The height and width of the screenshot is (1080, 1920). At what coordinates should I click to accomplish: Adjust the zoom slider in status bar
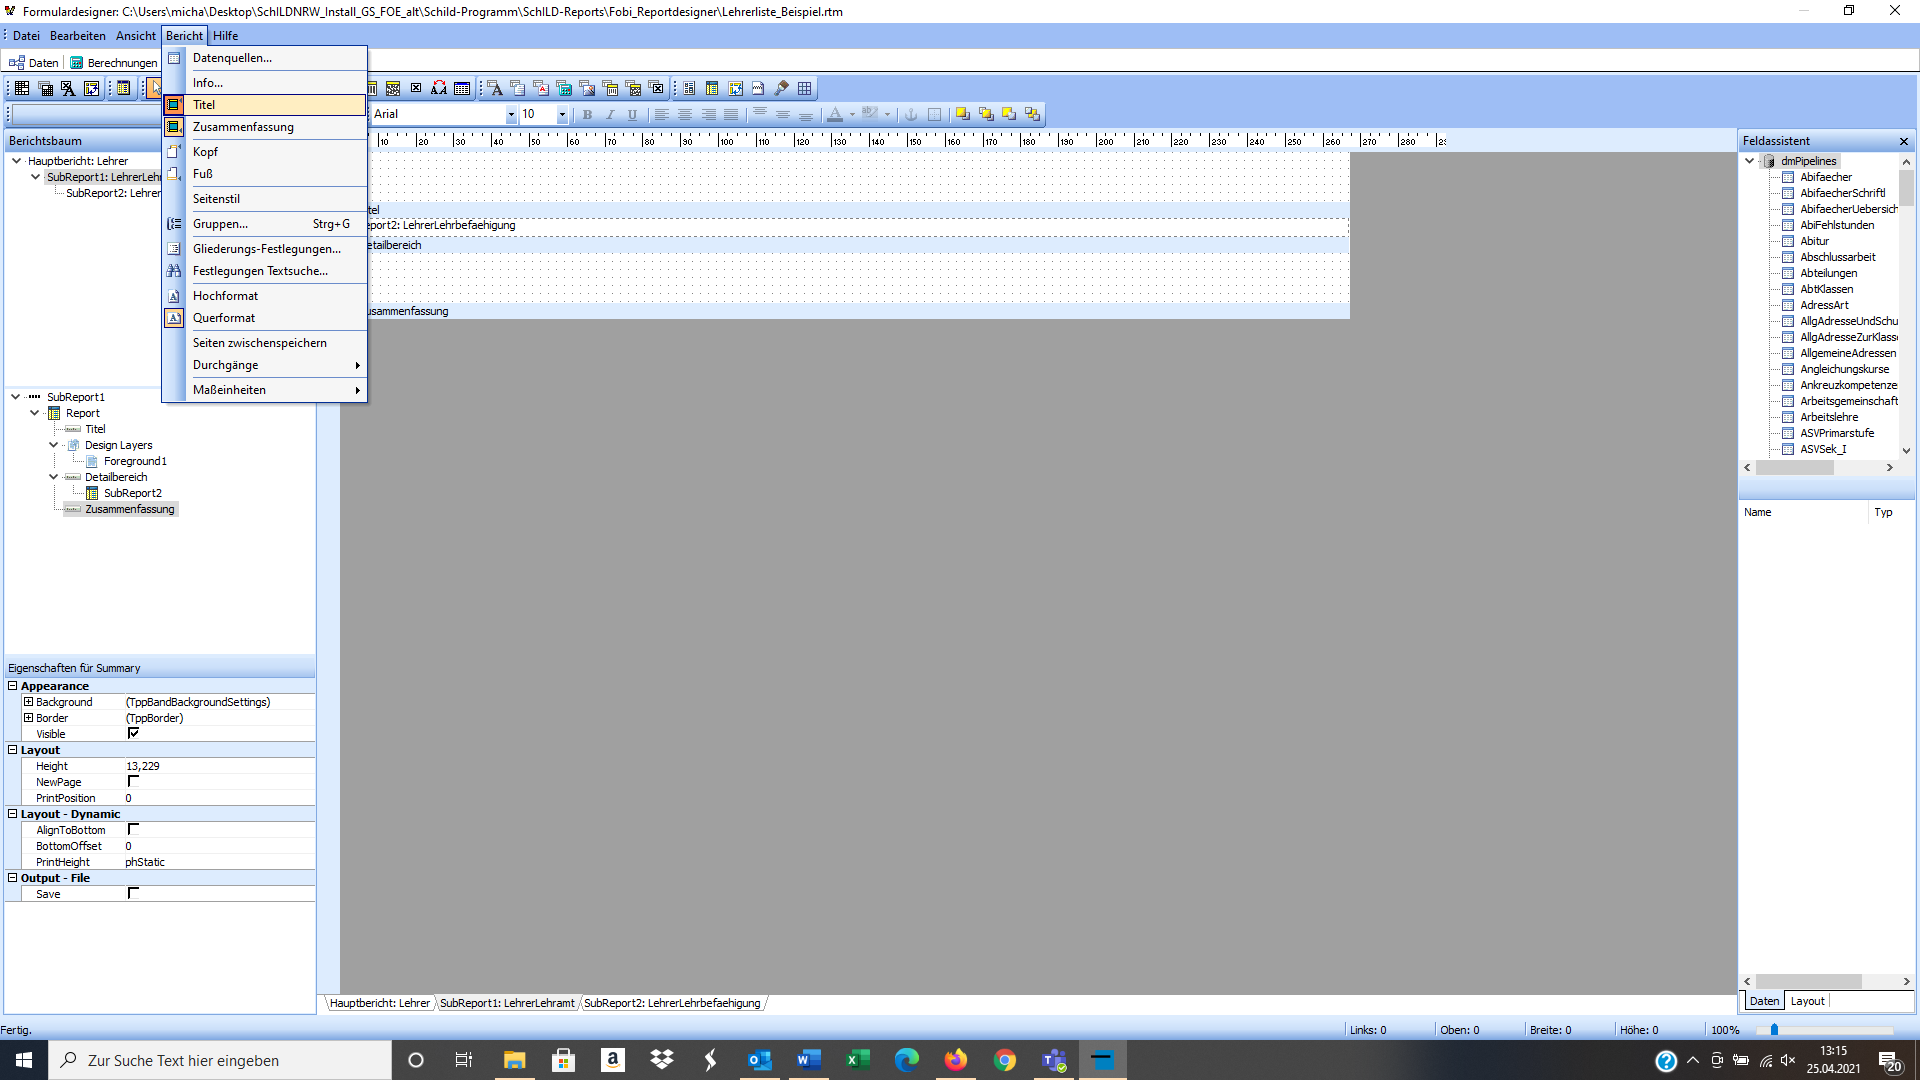coord(1775,1029)
